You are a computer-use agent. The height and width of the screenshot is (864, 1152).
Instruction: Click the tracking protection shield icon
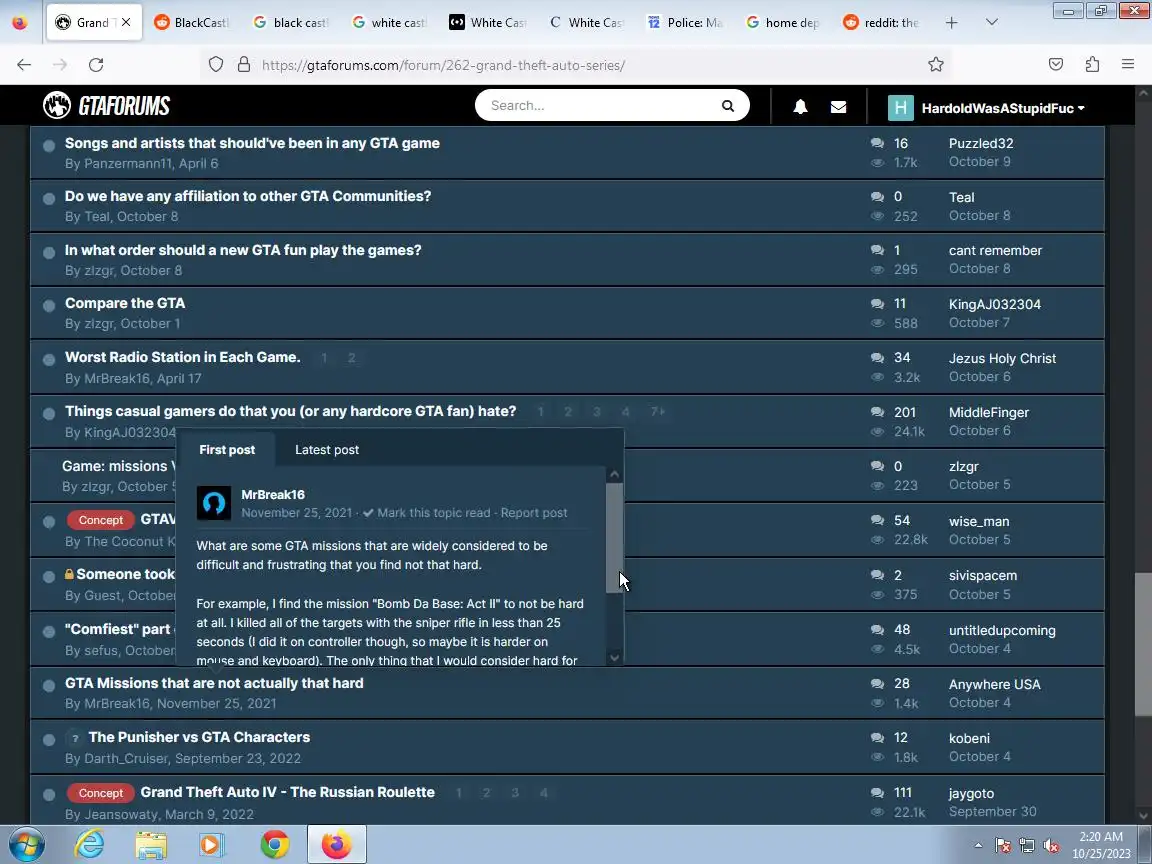tap(215, 65)
